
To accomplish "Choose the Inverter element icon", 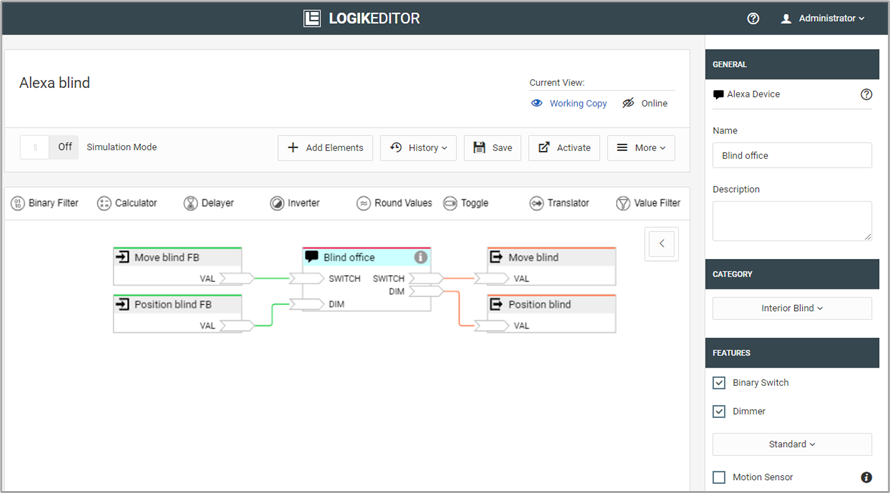I will pos(277,203).
